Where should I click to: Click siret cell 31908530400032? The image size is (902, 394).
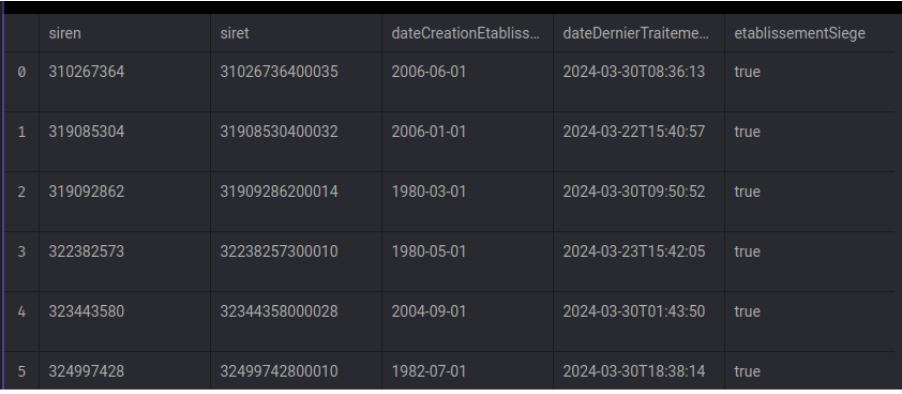click(279, 132)
